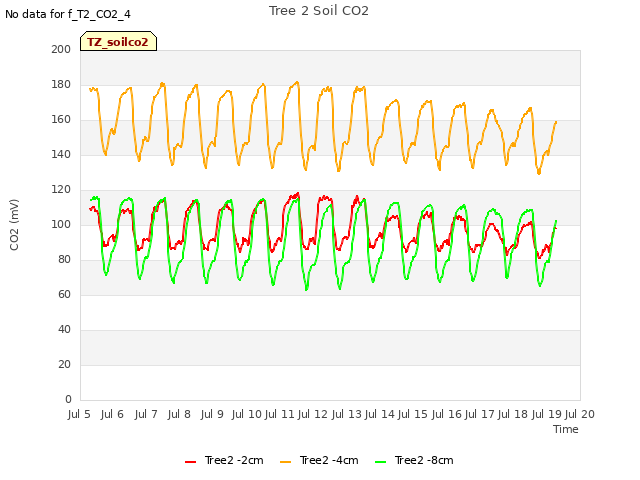640x480 pixels.
Task: Click the y-axis value 140
Action: click(x=61, y=155)
